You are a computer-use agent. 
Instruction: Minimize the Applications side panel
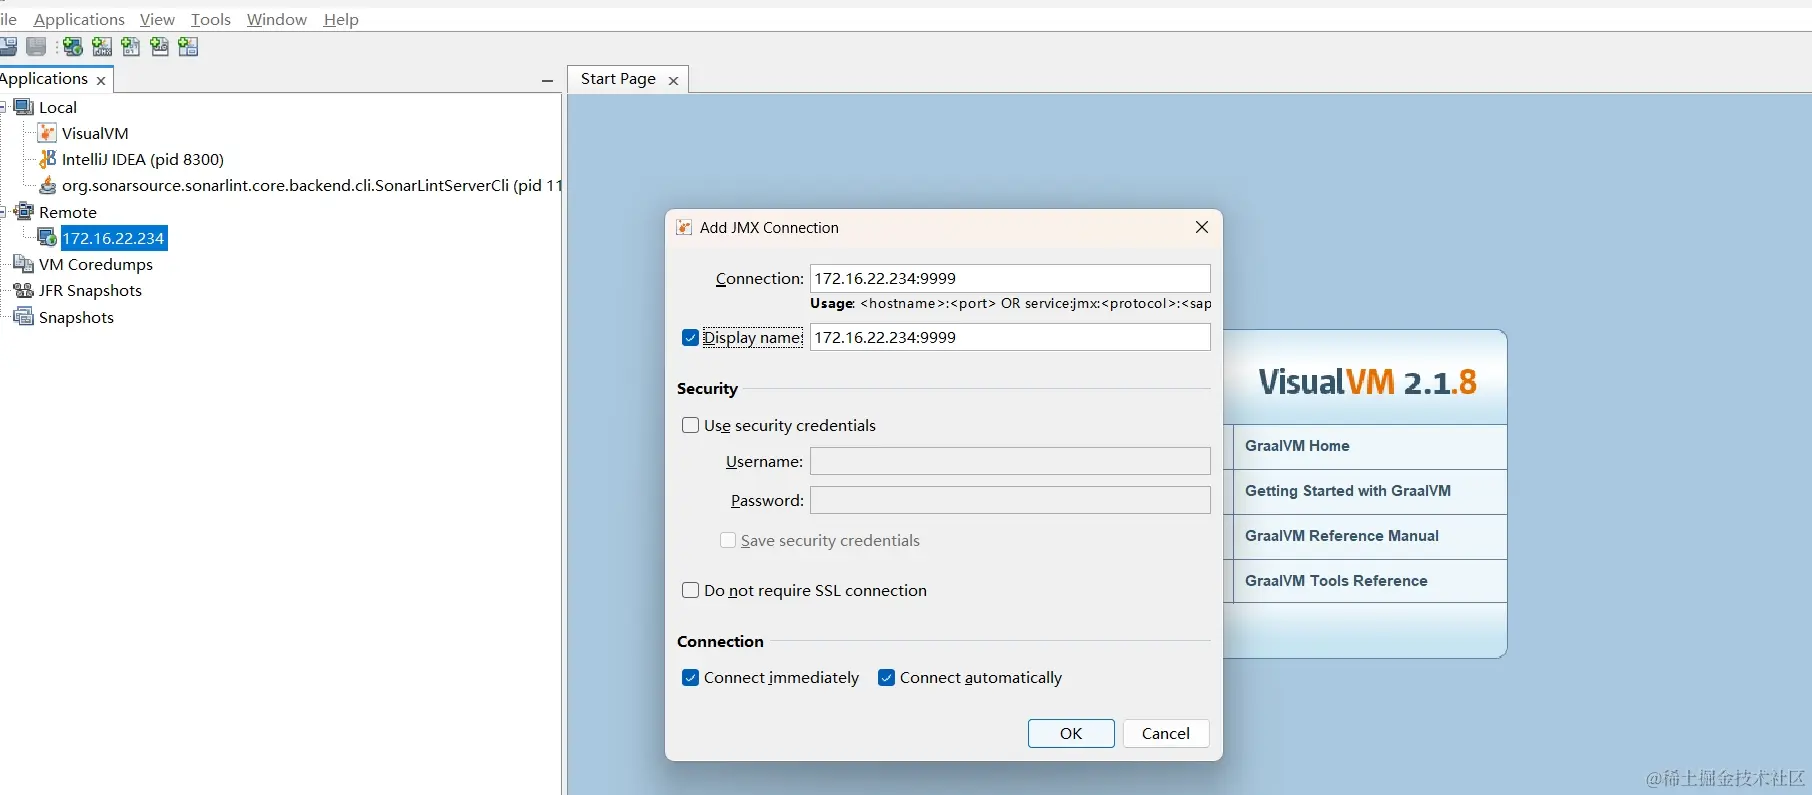(x=547, y=81)
